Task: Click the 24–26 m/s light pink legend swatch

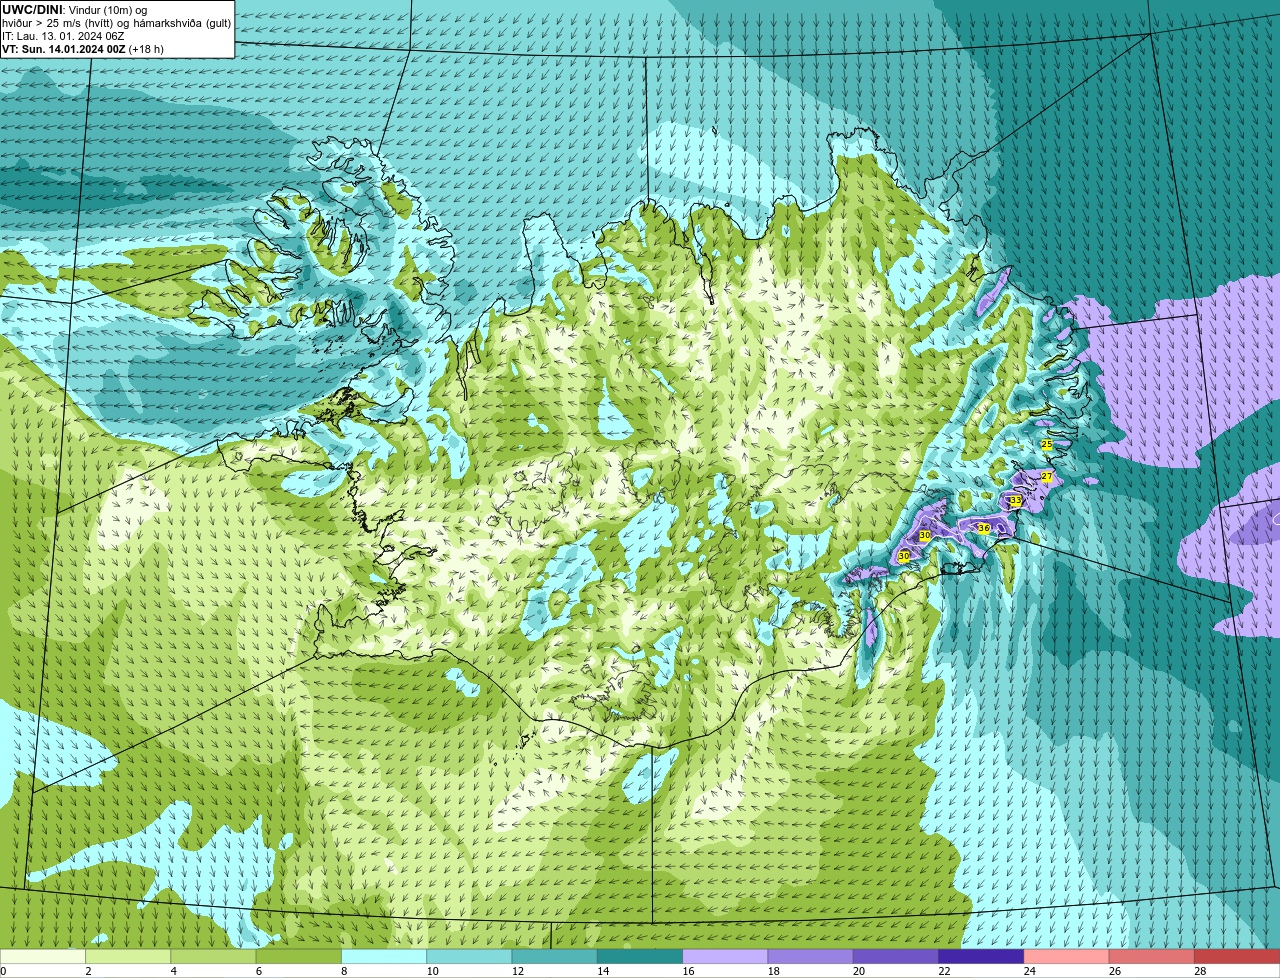Action: coord(1067,956)
